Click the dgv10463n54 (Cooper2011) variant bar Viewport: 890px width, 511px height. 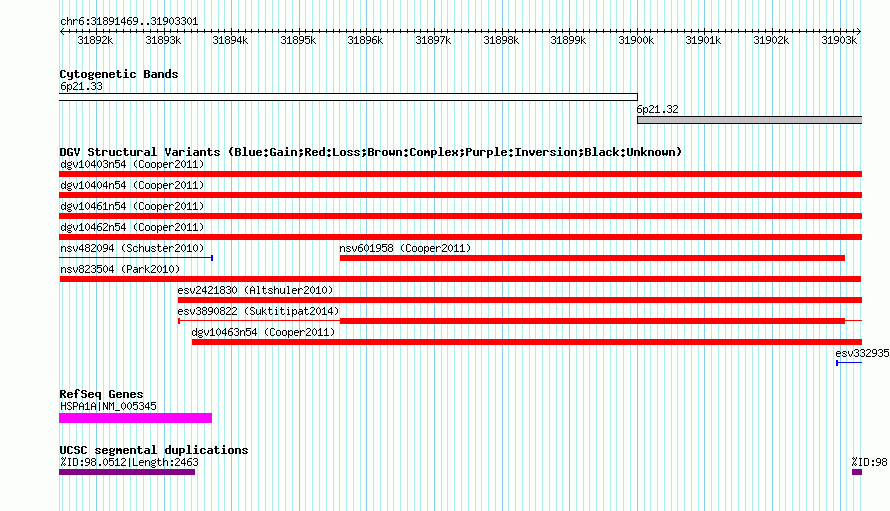click(527, 342)
